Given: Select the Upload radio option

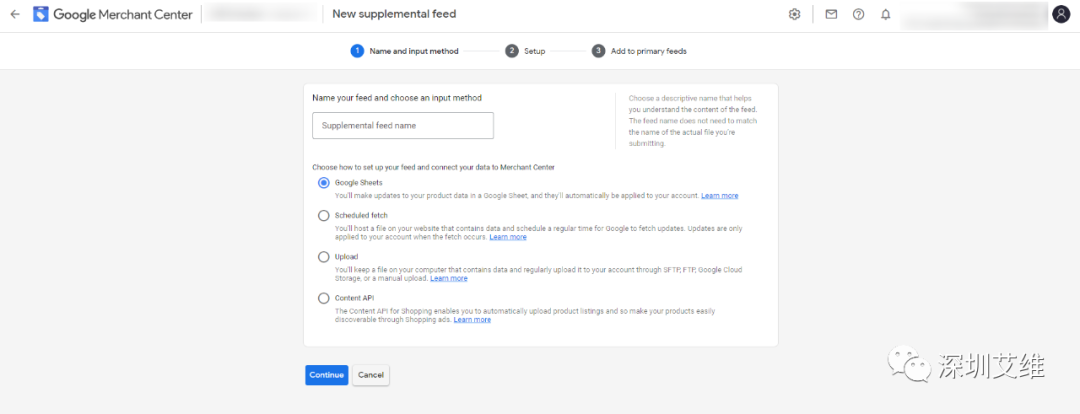Looking at the screenshot, I should (x=323, y=257).
